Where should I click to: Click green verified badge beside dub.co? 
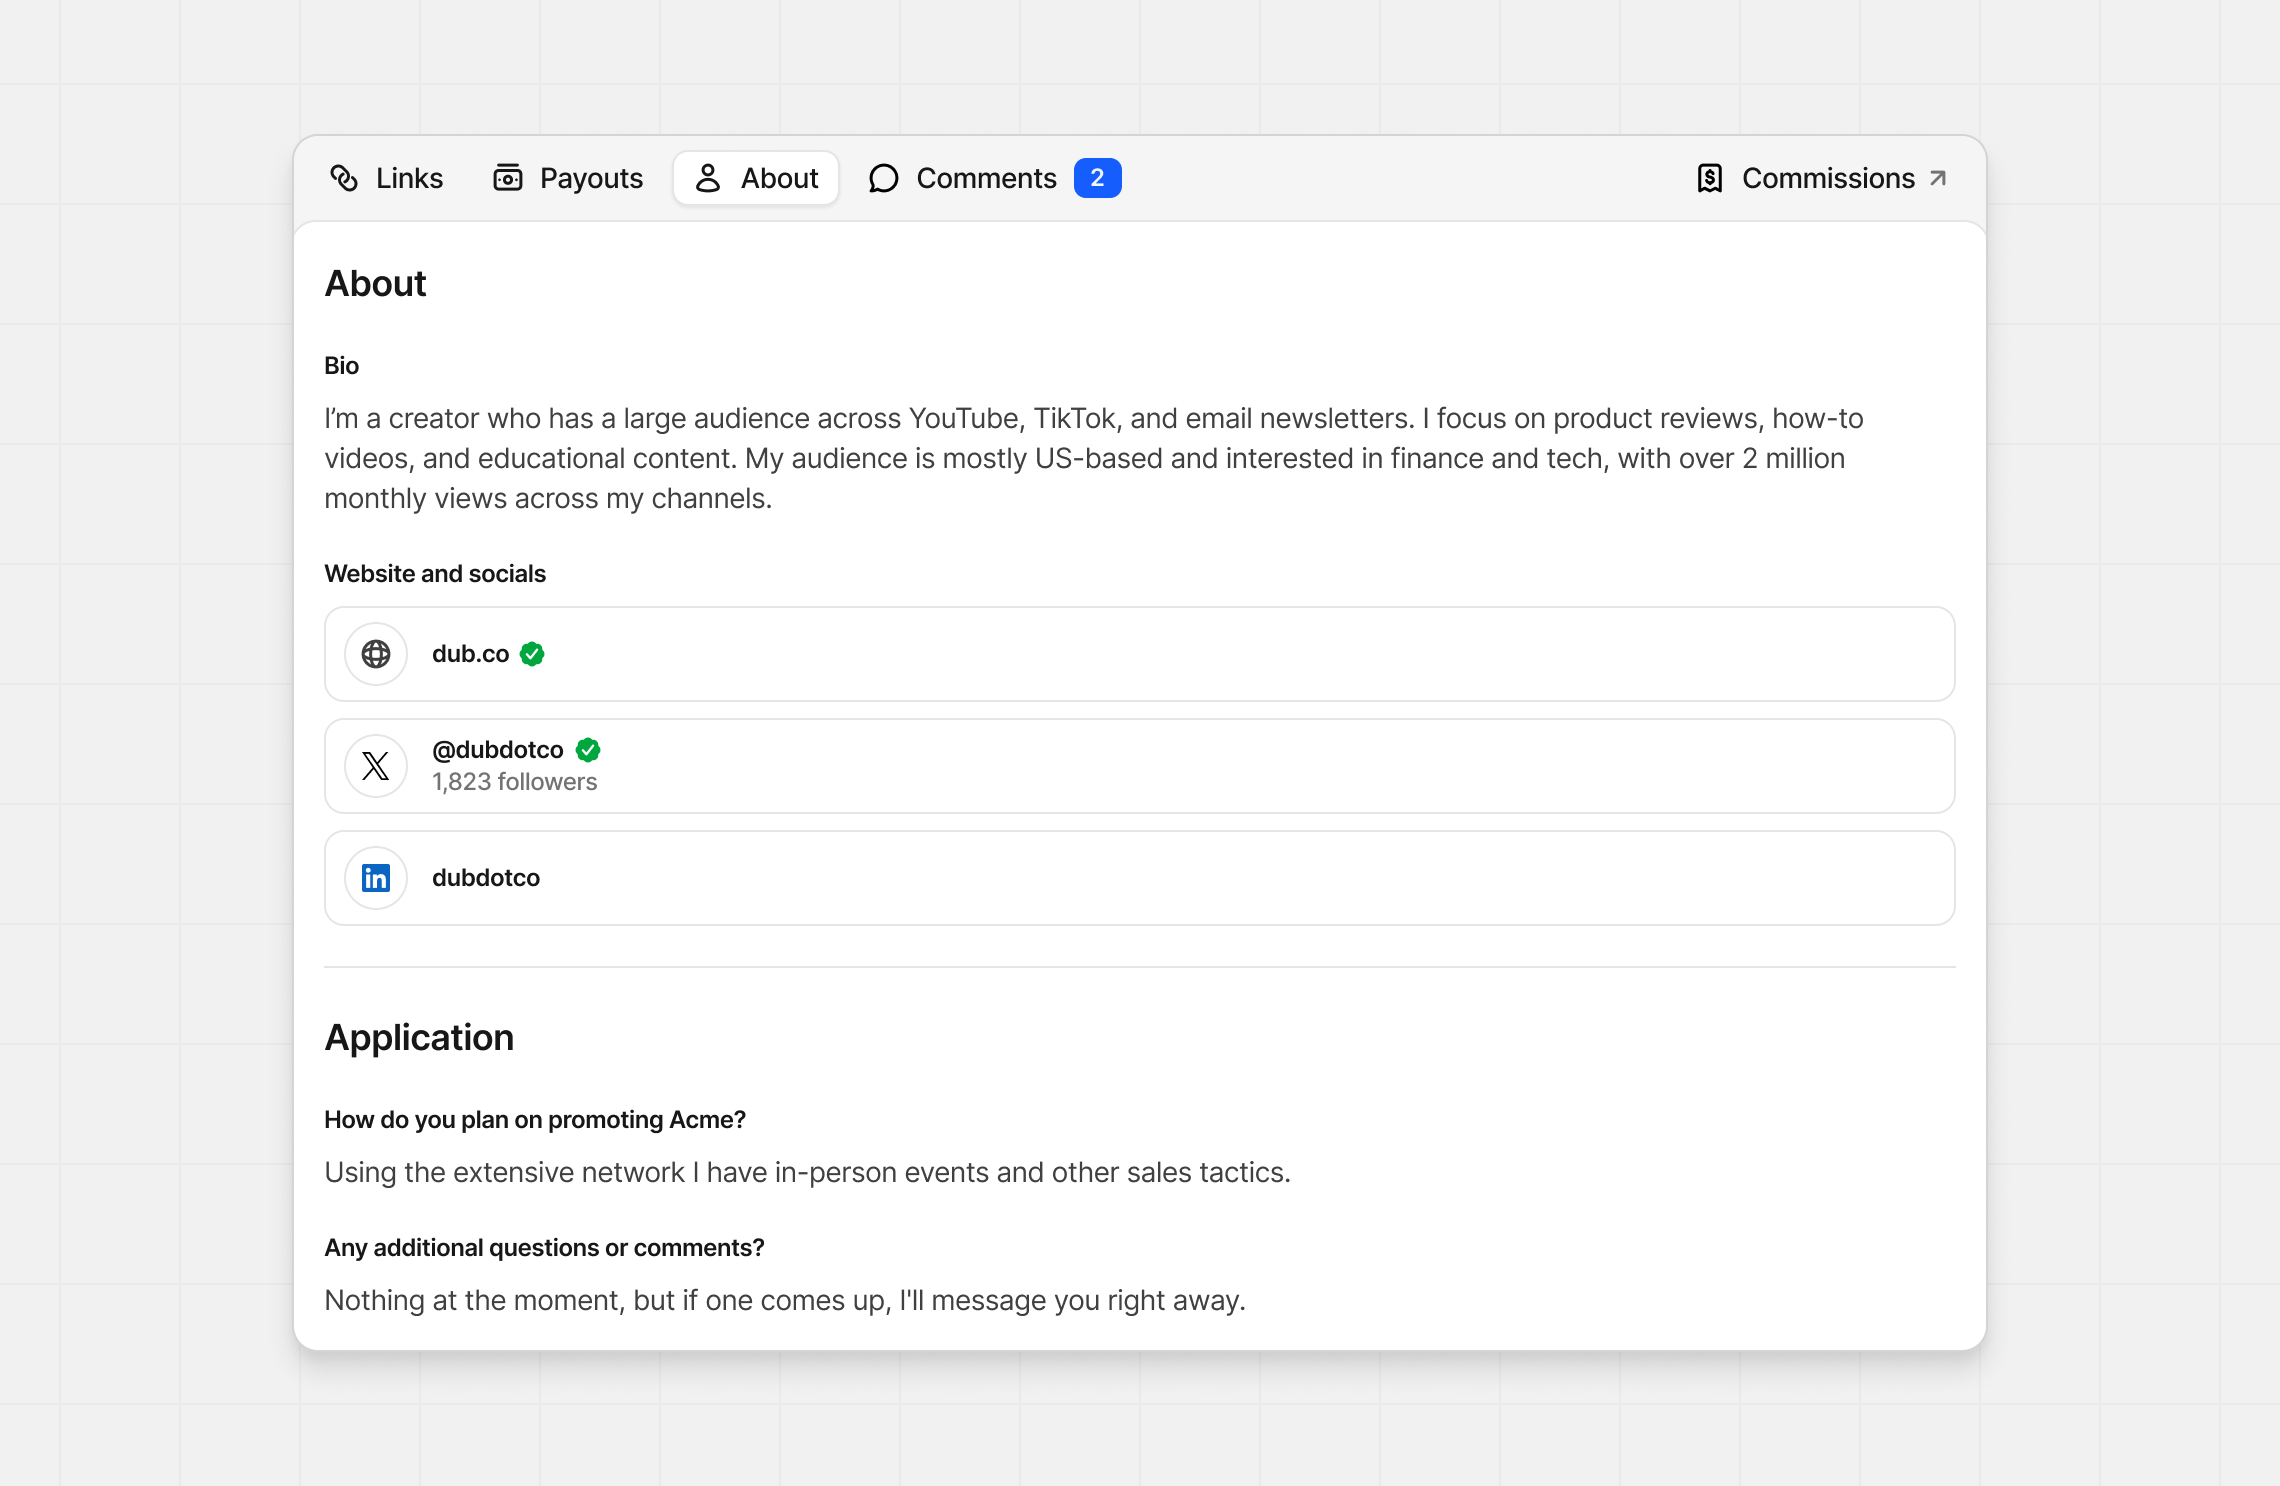[532, 654]
